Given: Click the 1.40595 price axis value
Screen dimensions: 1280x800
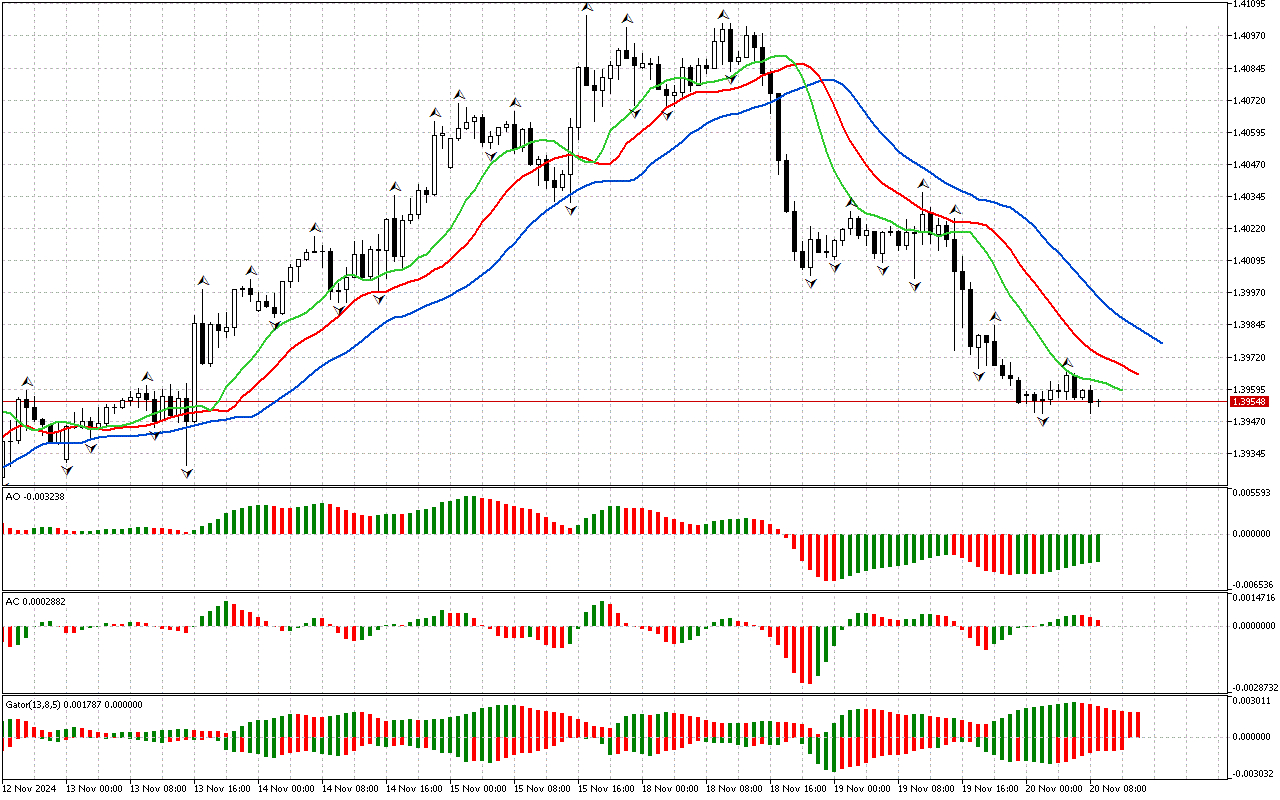Looking at the screenshot, I should 1251,133.
